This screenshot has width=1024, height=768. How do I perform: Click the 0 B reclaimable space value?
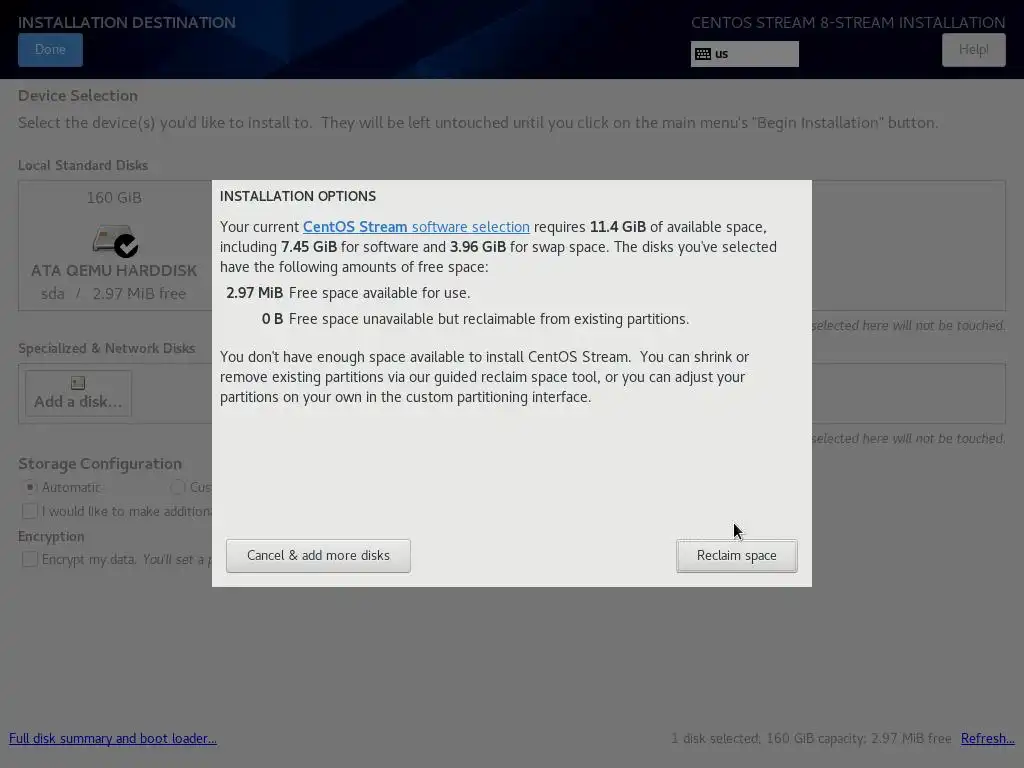coord(272,319)
